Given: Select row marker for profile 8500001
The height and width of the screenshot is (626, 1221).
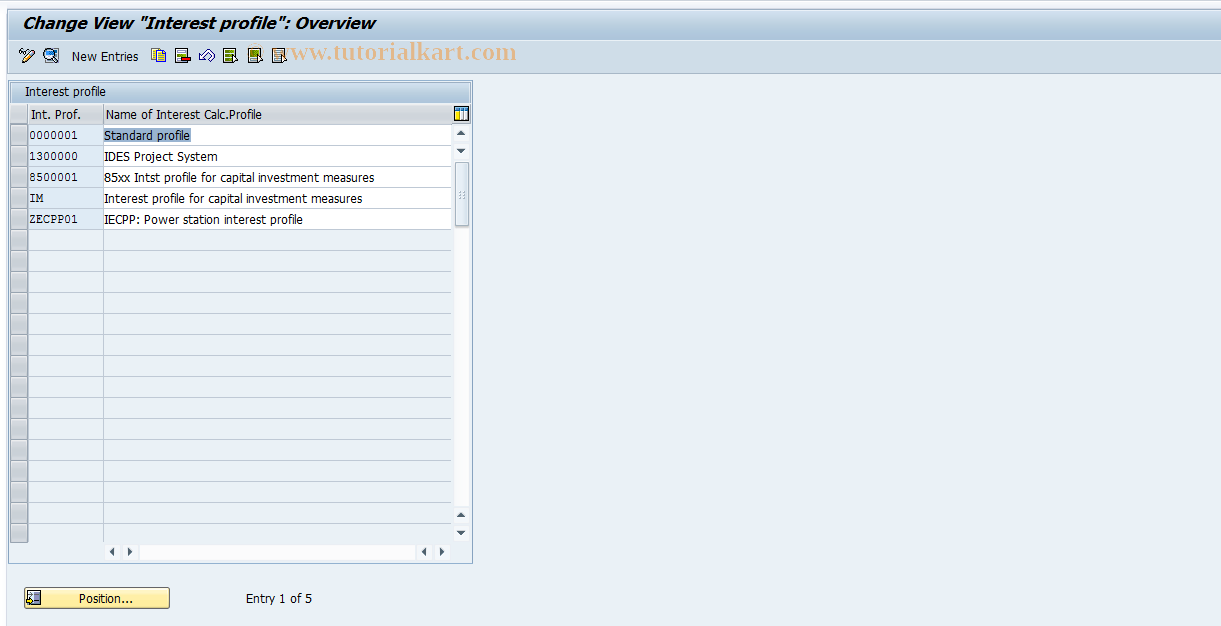Looking at the screenshot, I should [x=19, y=177].
